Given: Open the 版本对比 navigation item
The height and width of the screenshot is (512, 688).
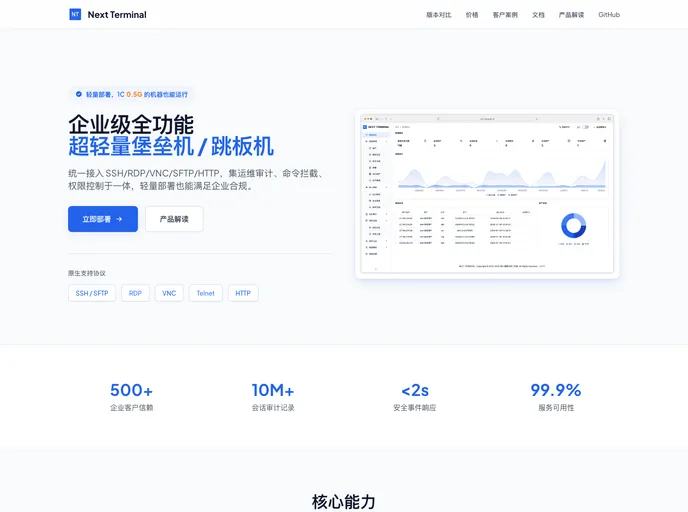Looking at the screenshot, I should (438, 15).
